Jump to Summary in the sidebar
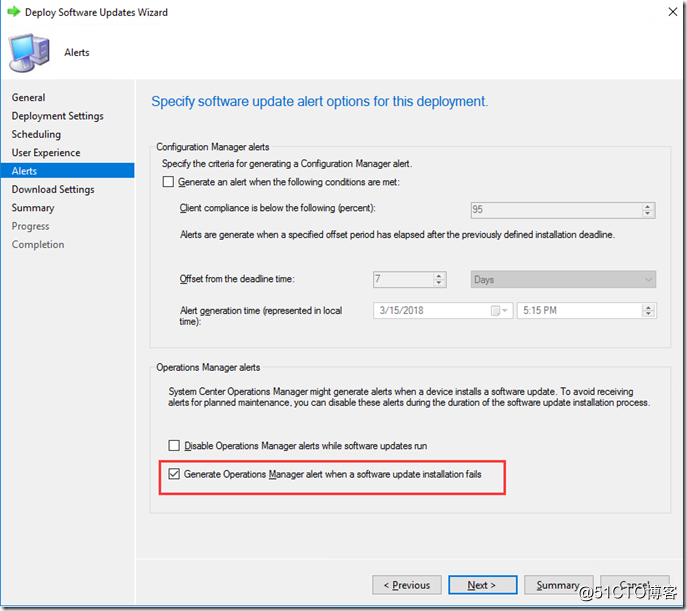 pyautogui.click(x=33, y=208)
